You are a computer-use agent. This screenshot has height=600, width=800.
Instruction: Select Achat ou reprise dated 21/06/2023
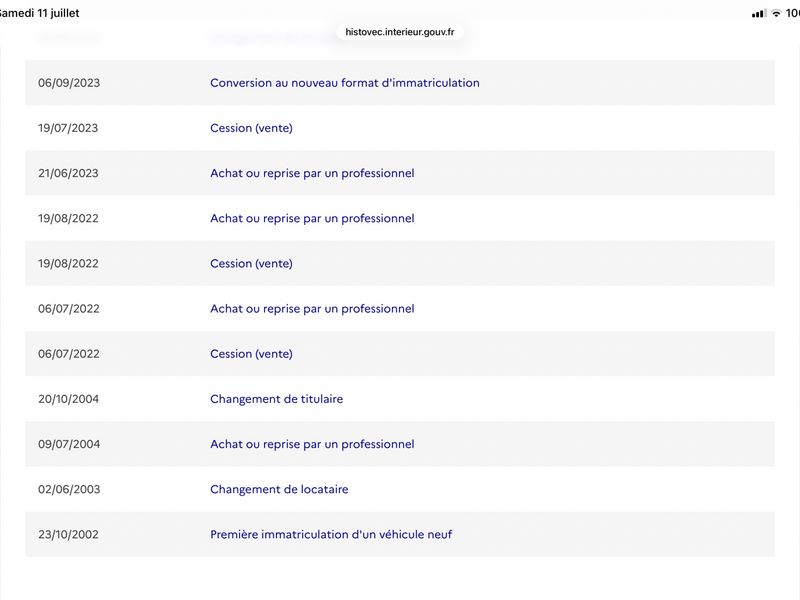pyautogui.click(x=312, y=173)
